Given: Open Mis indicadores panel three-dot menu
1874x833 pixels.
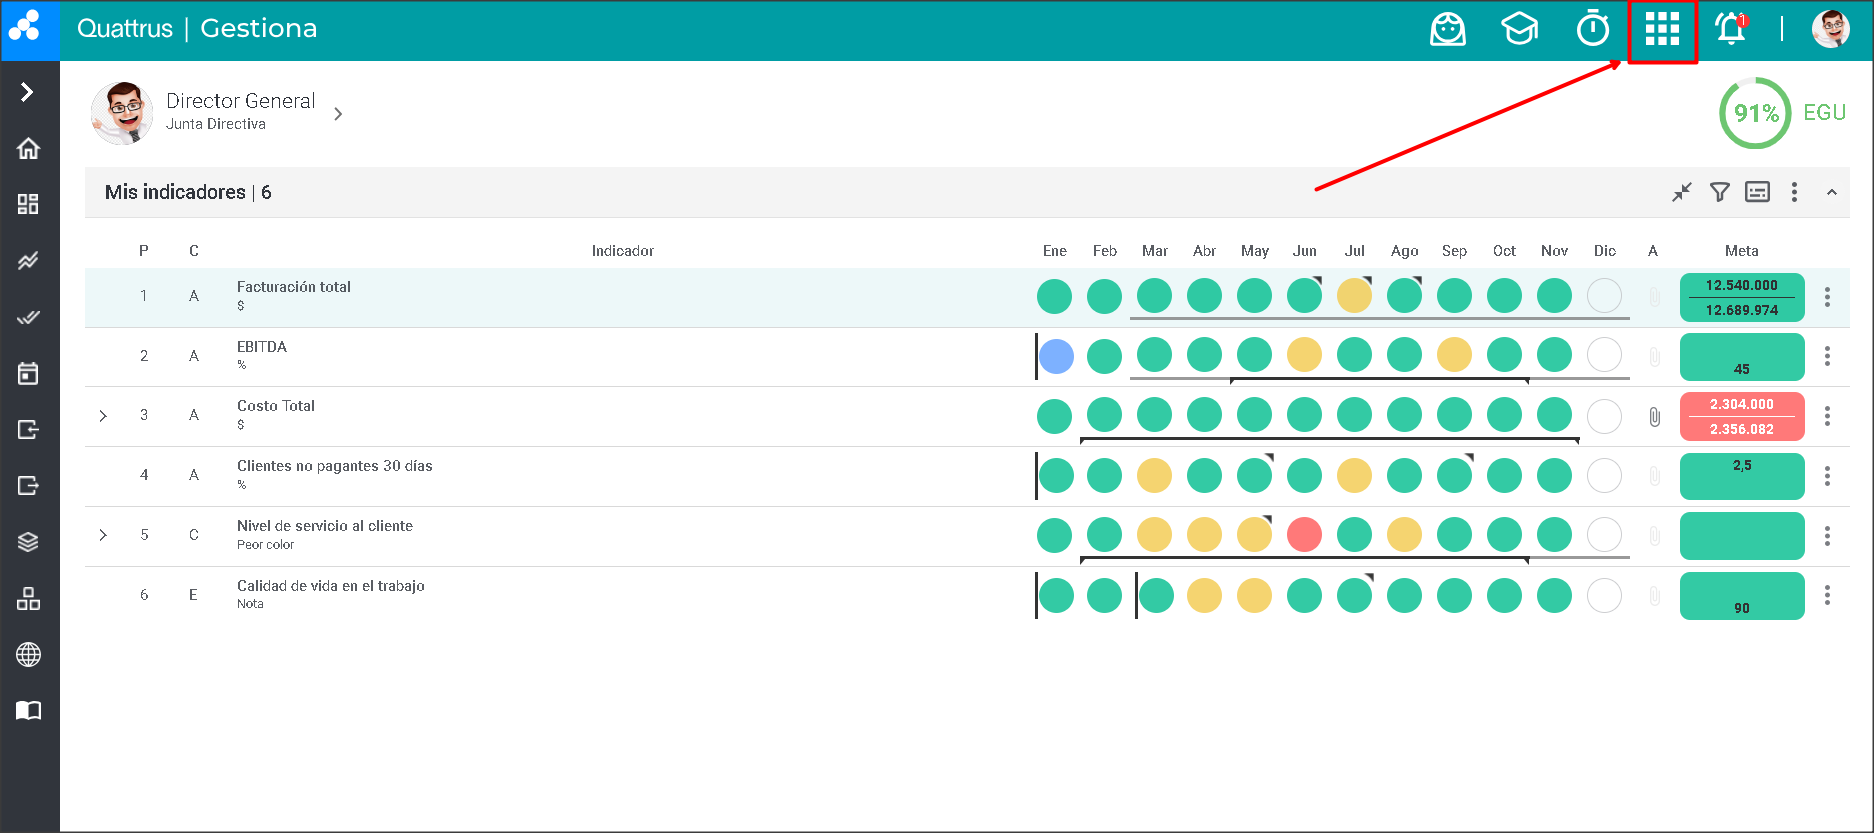Looking at the screenshot, I should tap(1794, 192).
